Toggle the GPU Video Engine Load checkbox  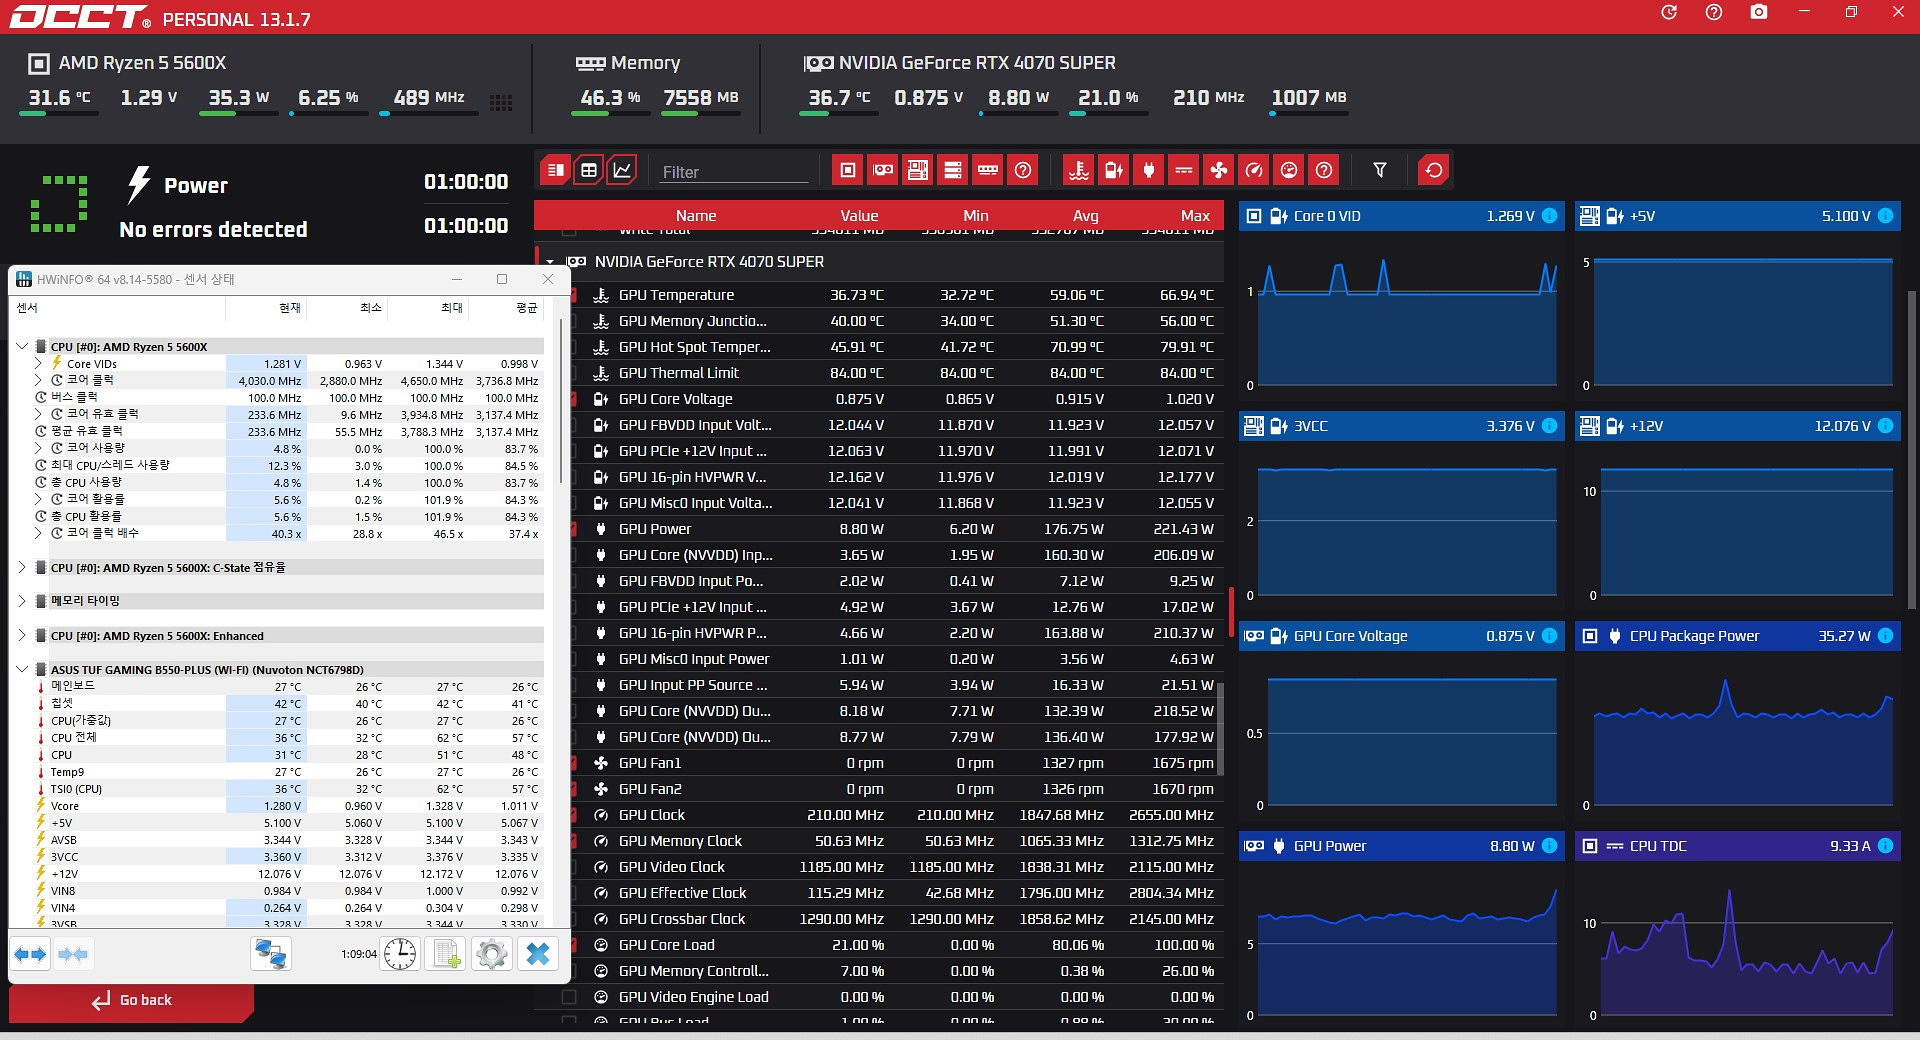(x=569, y=997)
